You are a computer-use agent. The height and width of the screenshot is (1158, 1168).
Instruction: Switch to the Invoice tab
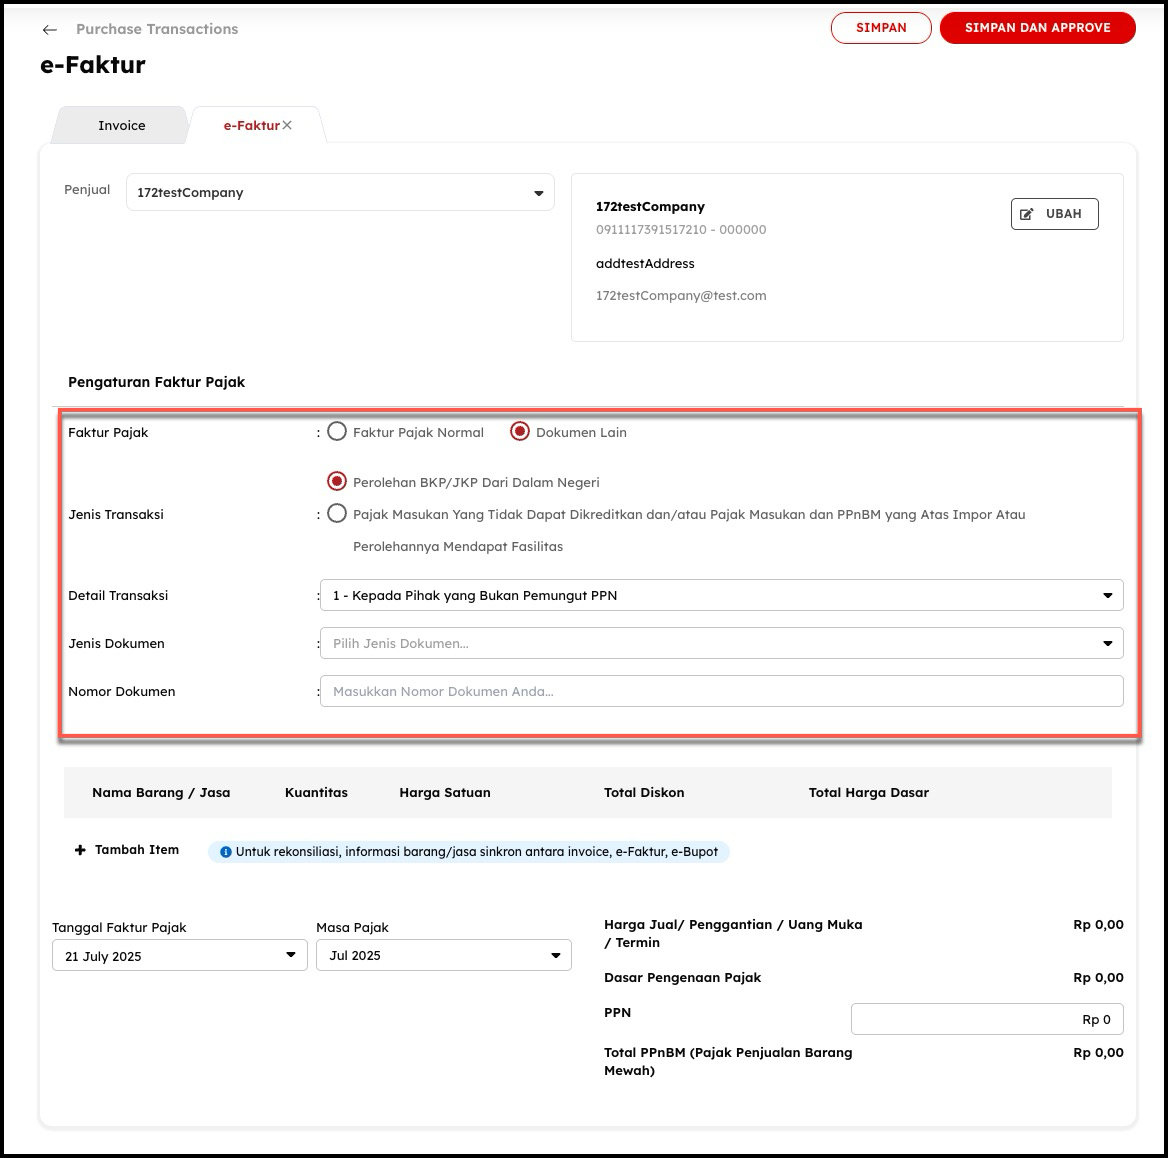point(121,126)
